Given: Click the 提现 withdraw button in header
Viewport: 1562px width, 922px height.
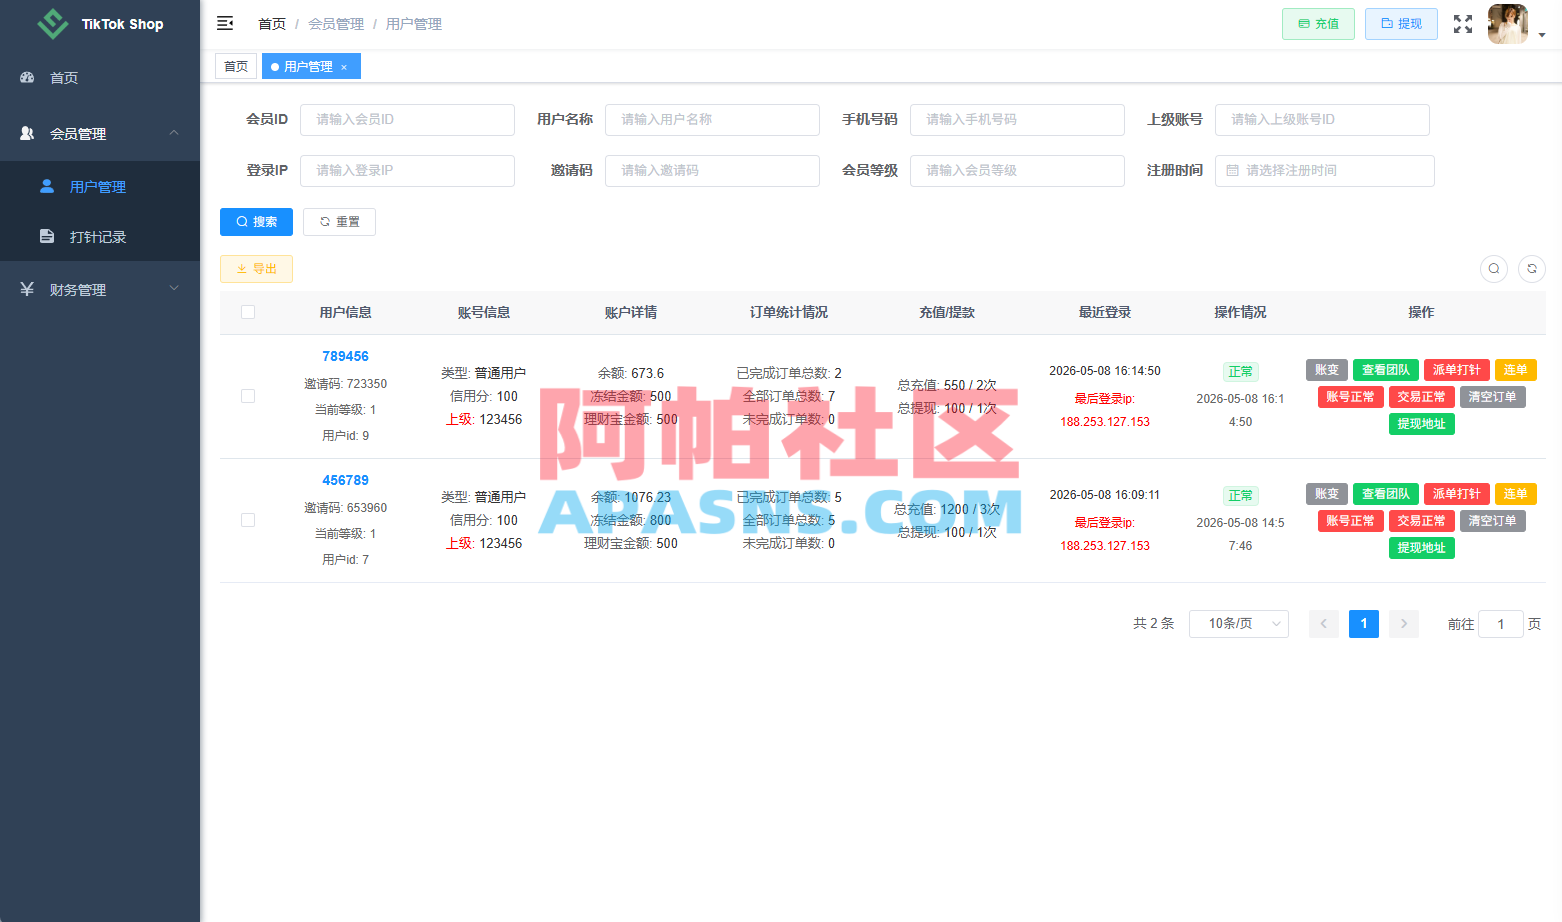Looking at the screenshot, I should [x=1401, y=24].
